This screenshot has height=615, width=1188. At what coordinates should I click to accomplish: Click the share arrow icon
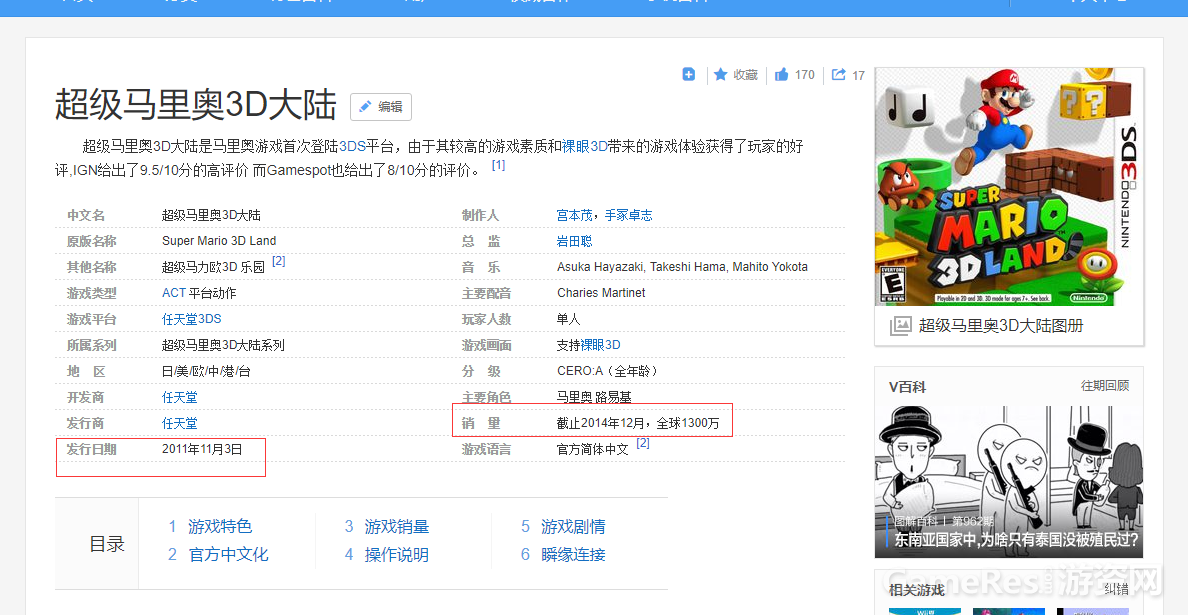tap(838, 74)
